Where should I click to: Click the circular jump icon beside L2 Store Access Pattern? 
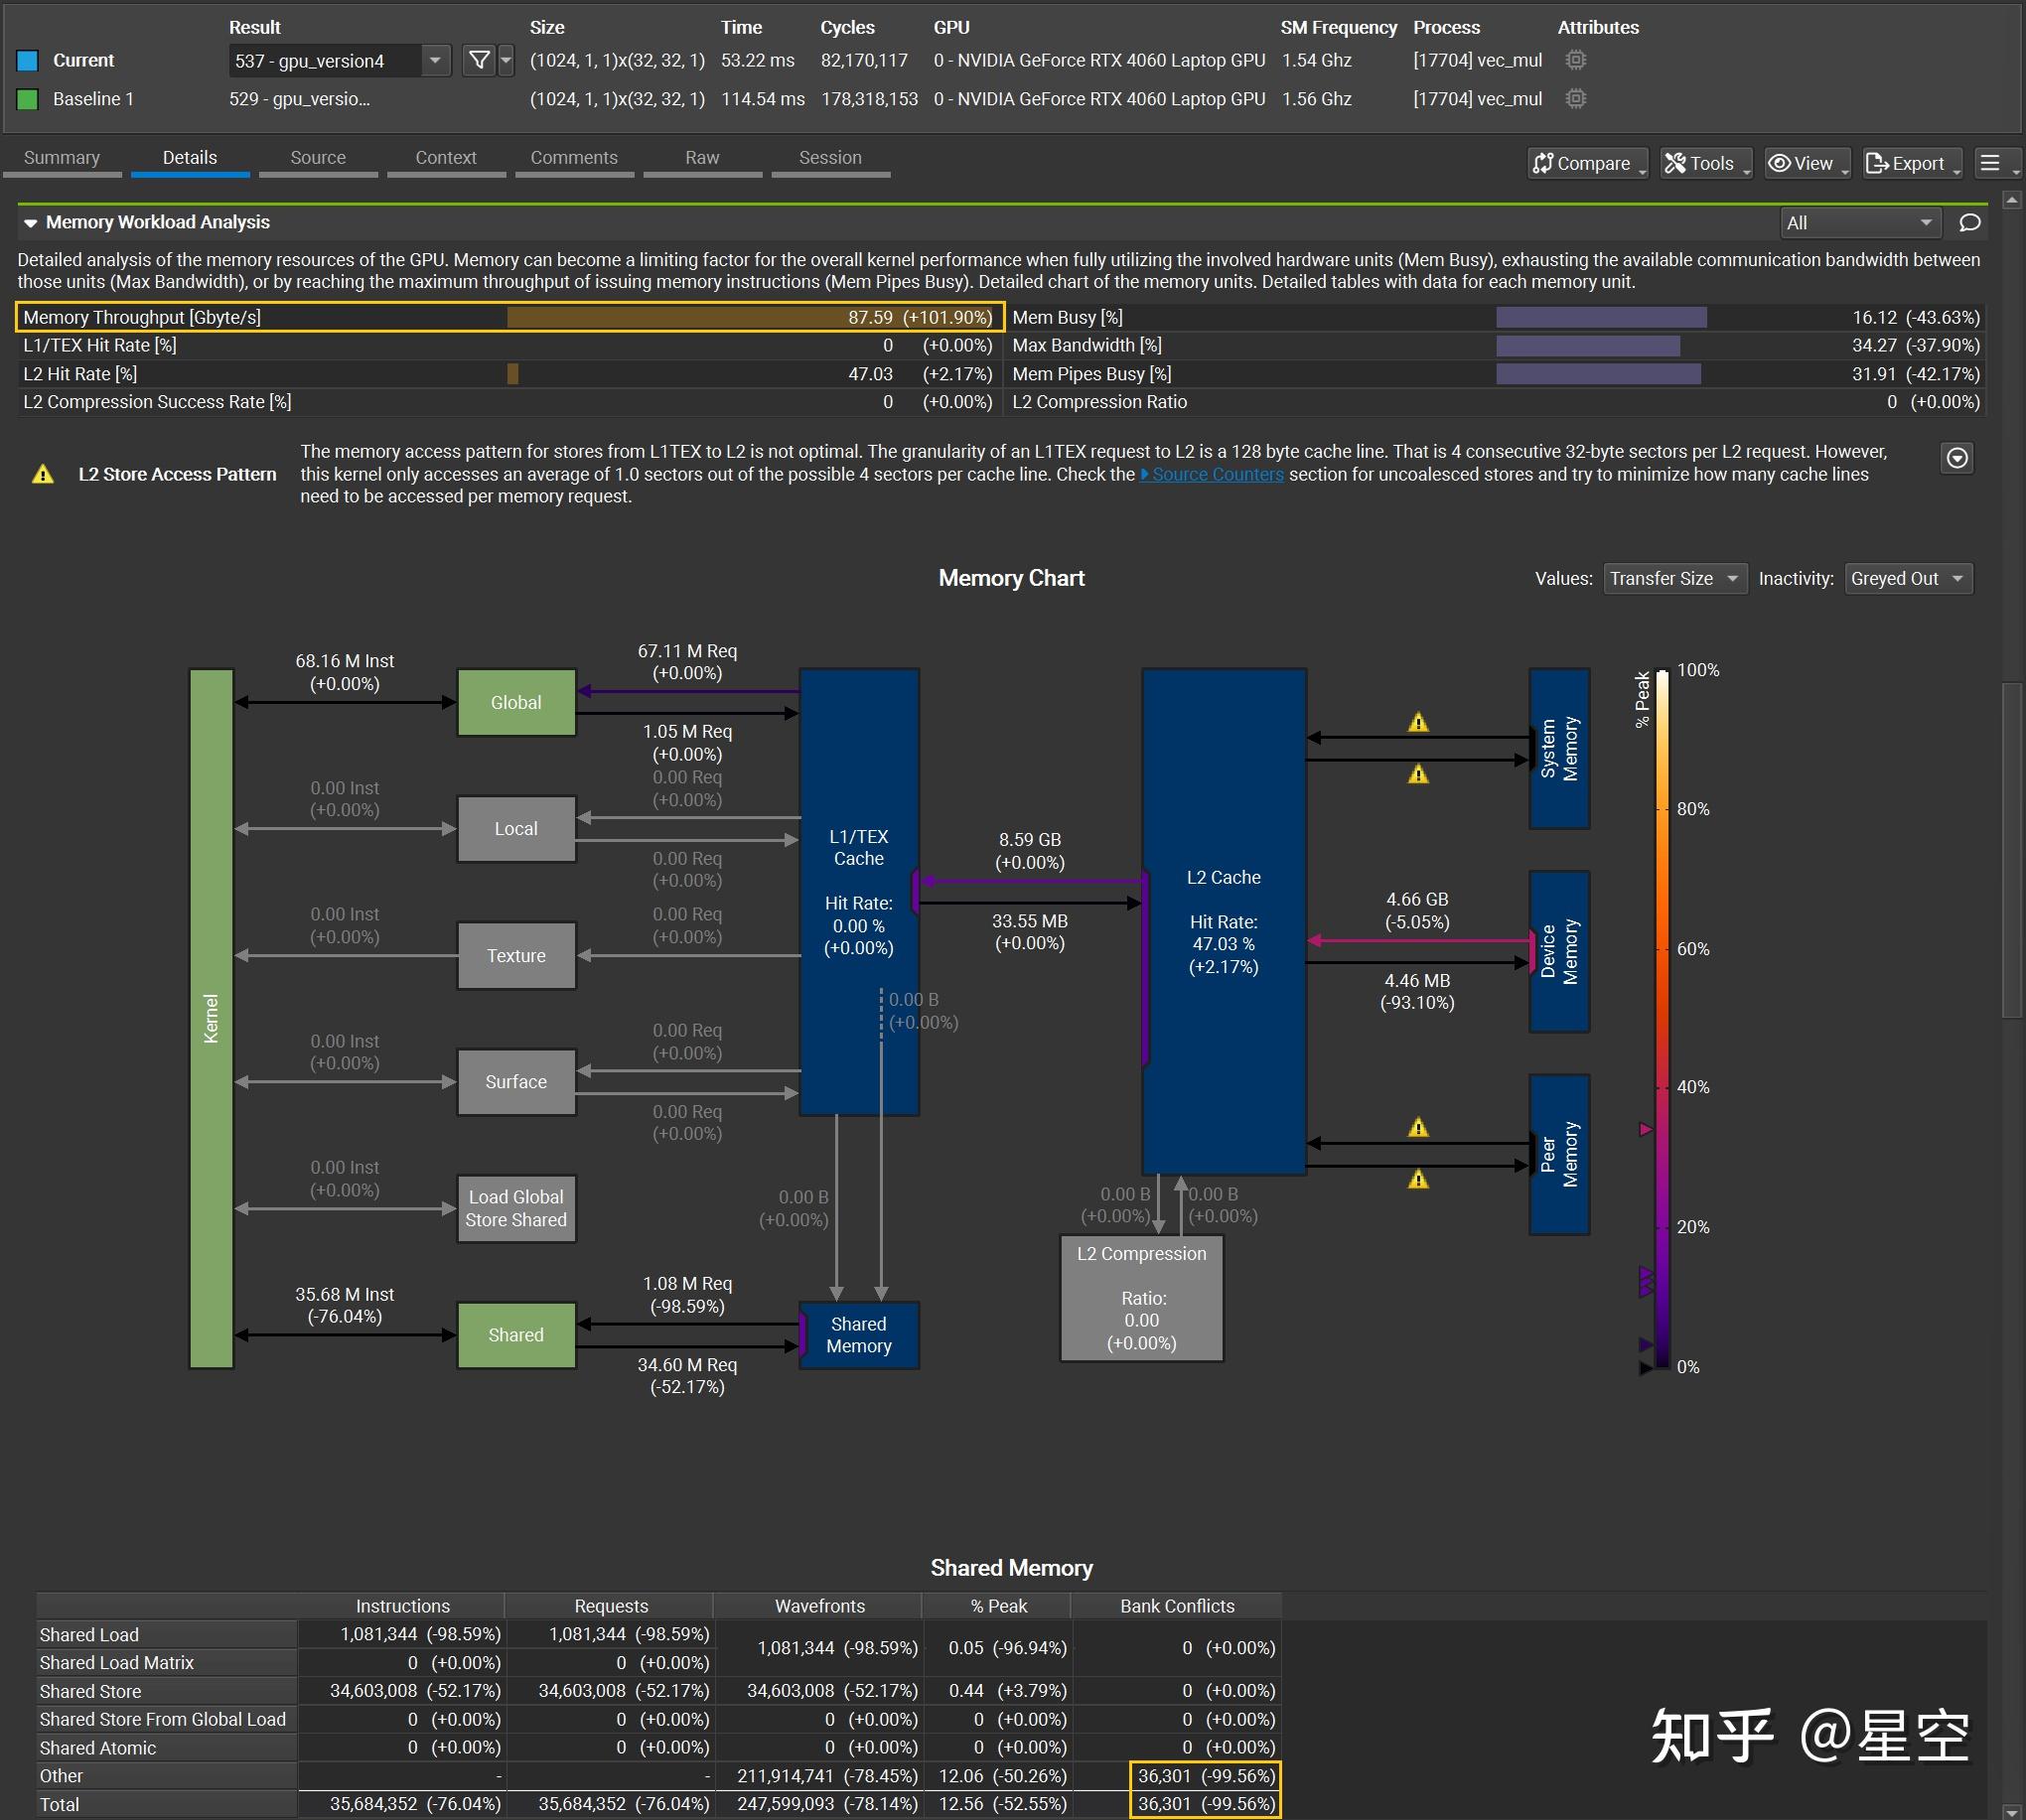point(1957,458)
